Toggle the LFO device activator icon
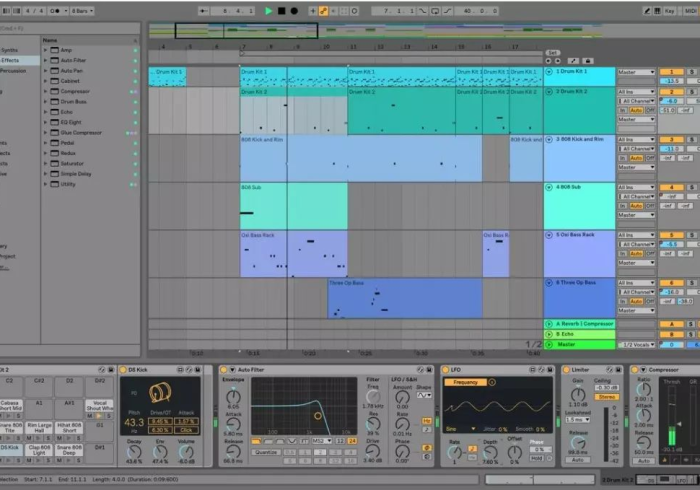The image size is (700, 490). click(x=446, y=370)
